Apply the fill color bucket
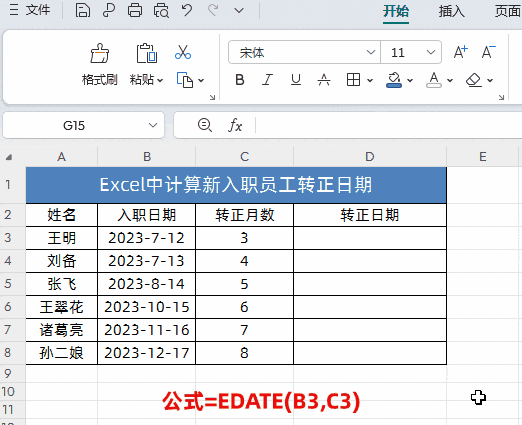 (394, 80)
